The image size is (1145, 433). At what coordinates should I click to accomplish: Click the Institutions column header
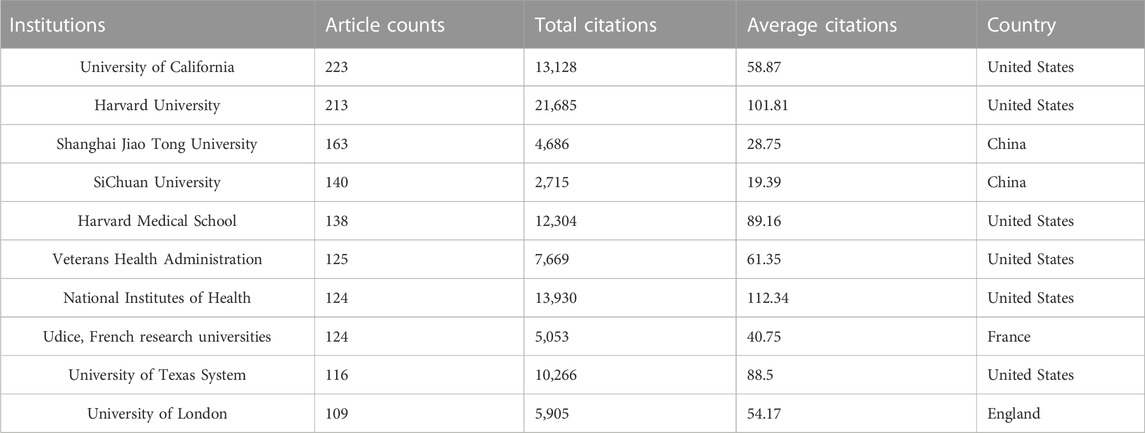pyautogui.click(x=59, y=25)
